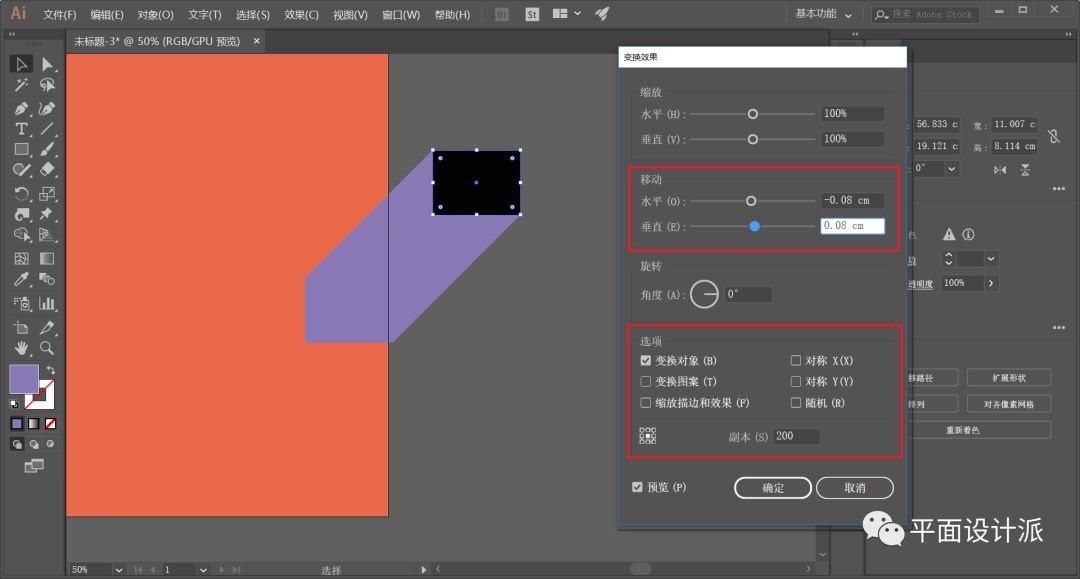Confirm with the 确定 button
Image resolution: width=1080 pixels, height=579 pixels.
(x=773, y=488)
